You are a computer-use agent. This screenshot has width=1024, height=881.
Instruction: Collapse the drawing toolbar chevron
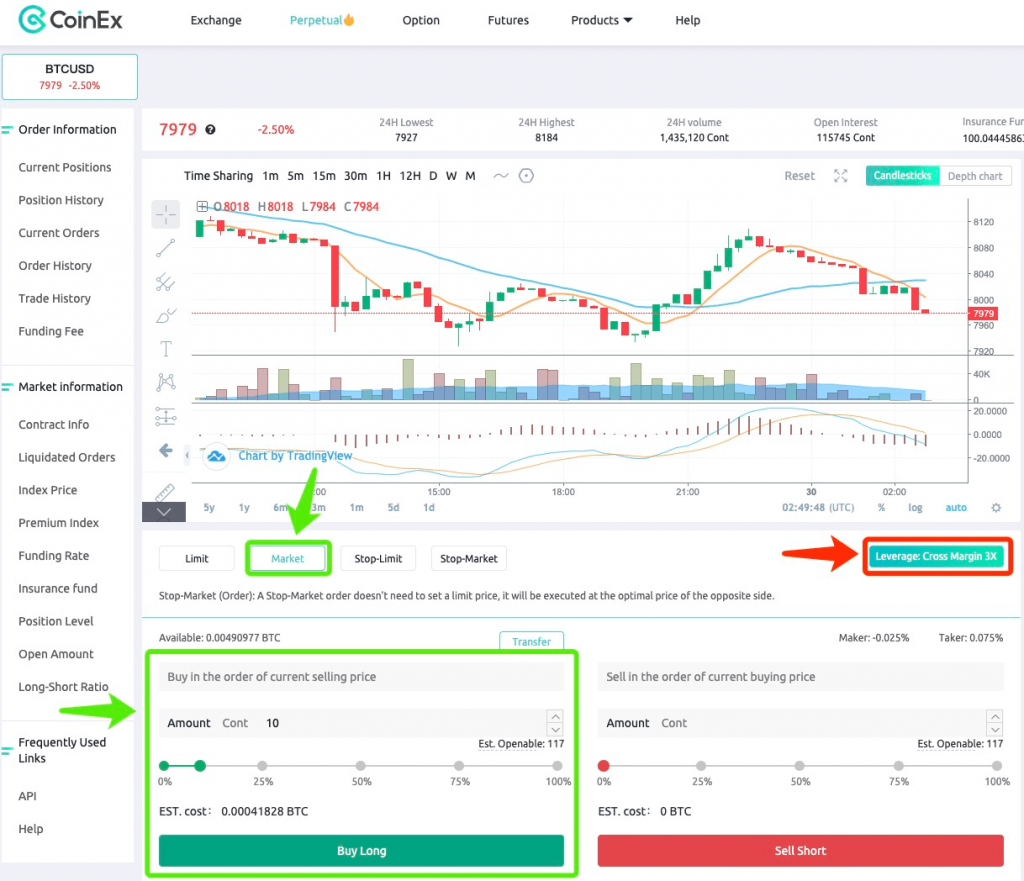164,512
